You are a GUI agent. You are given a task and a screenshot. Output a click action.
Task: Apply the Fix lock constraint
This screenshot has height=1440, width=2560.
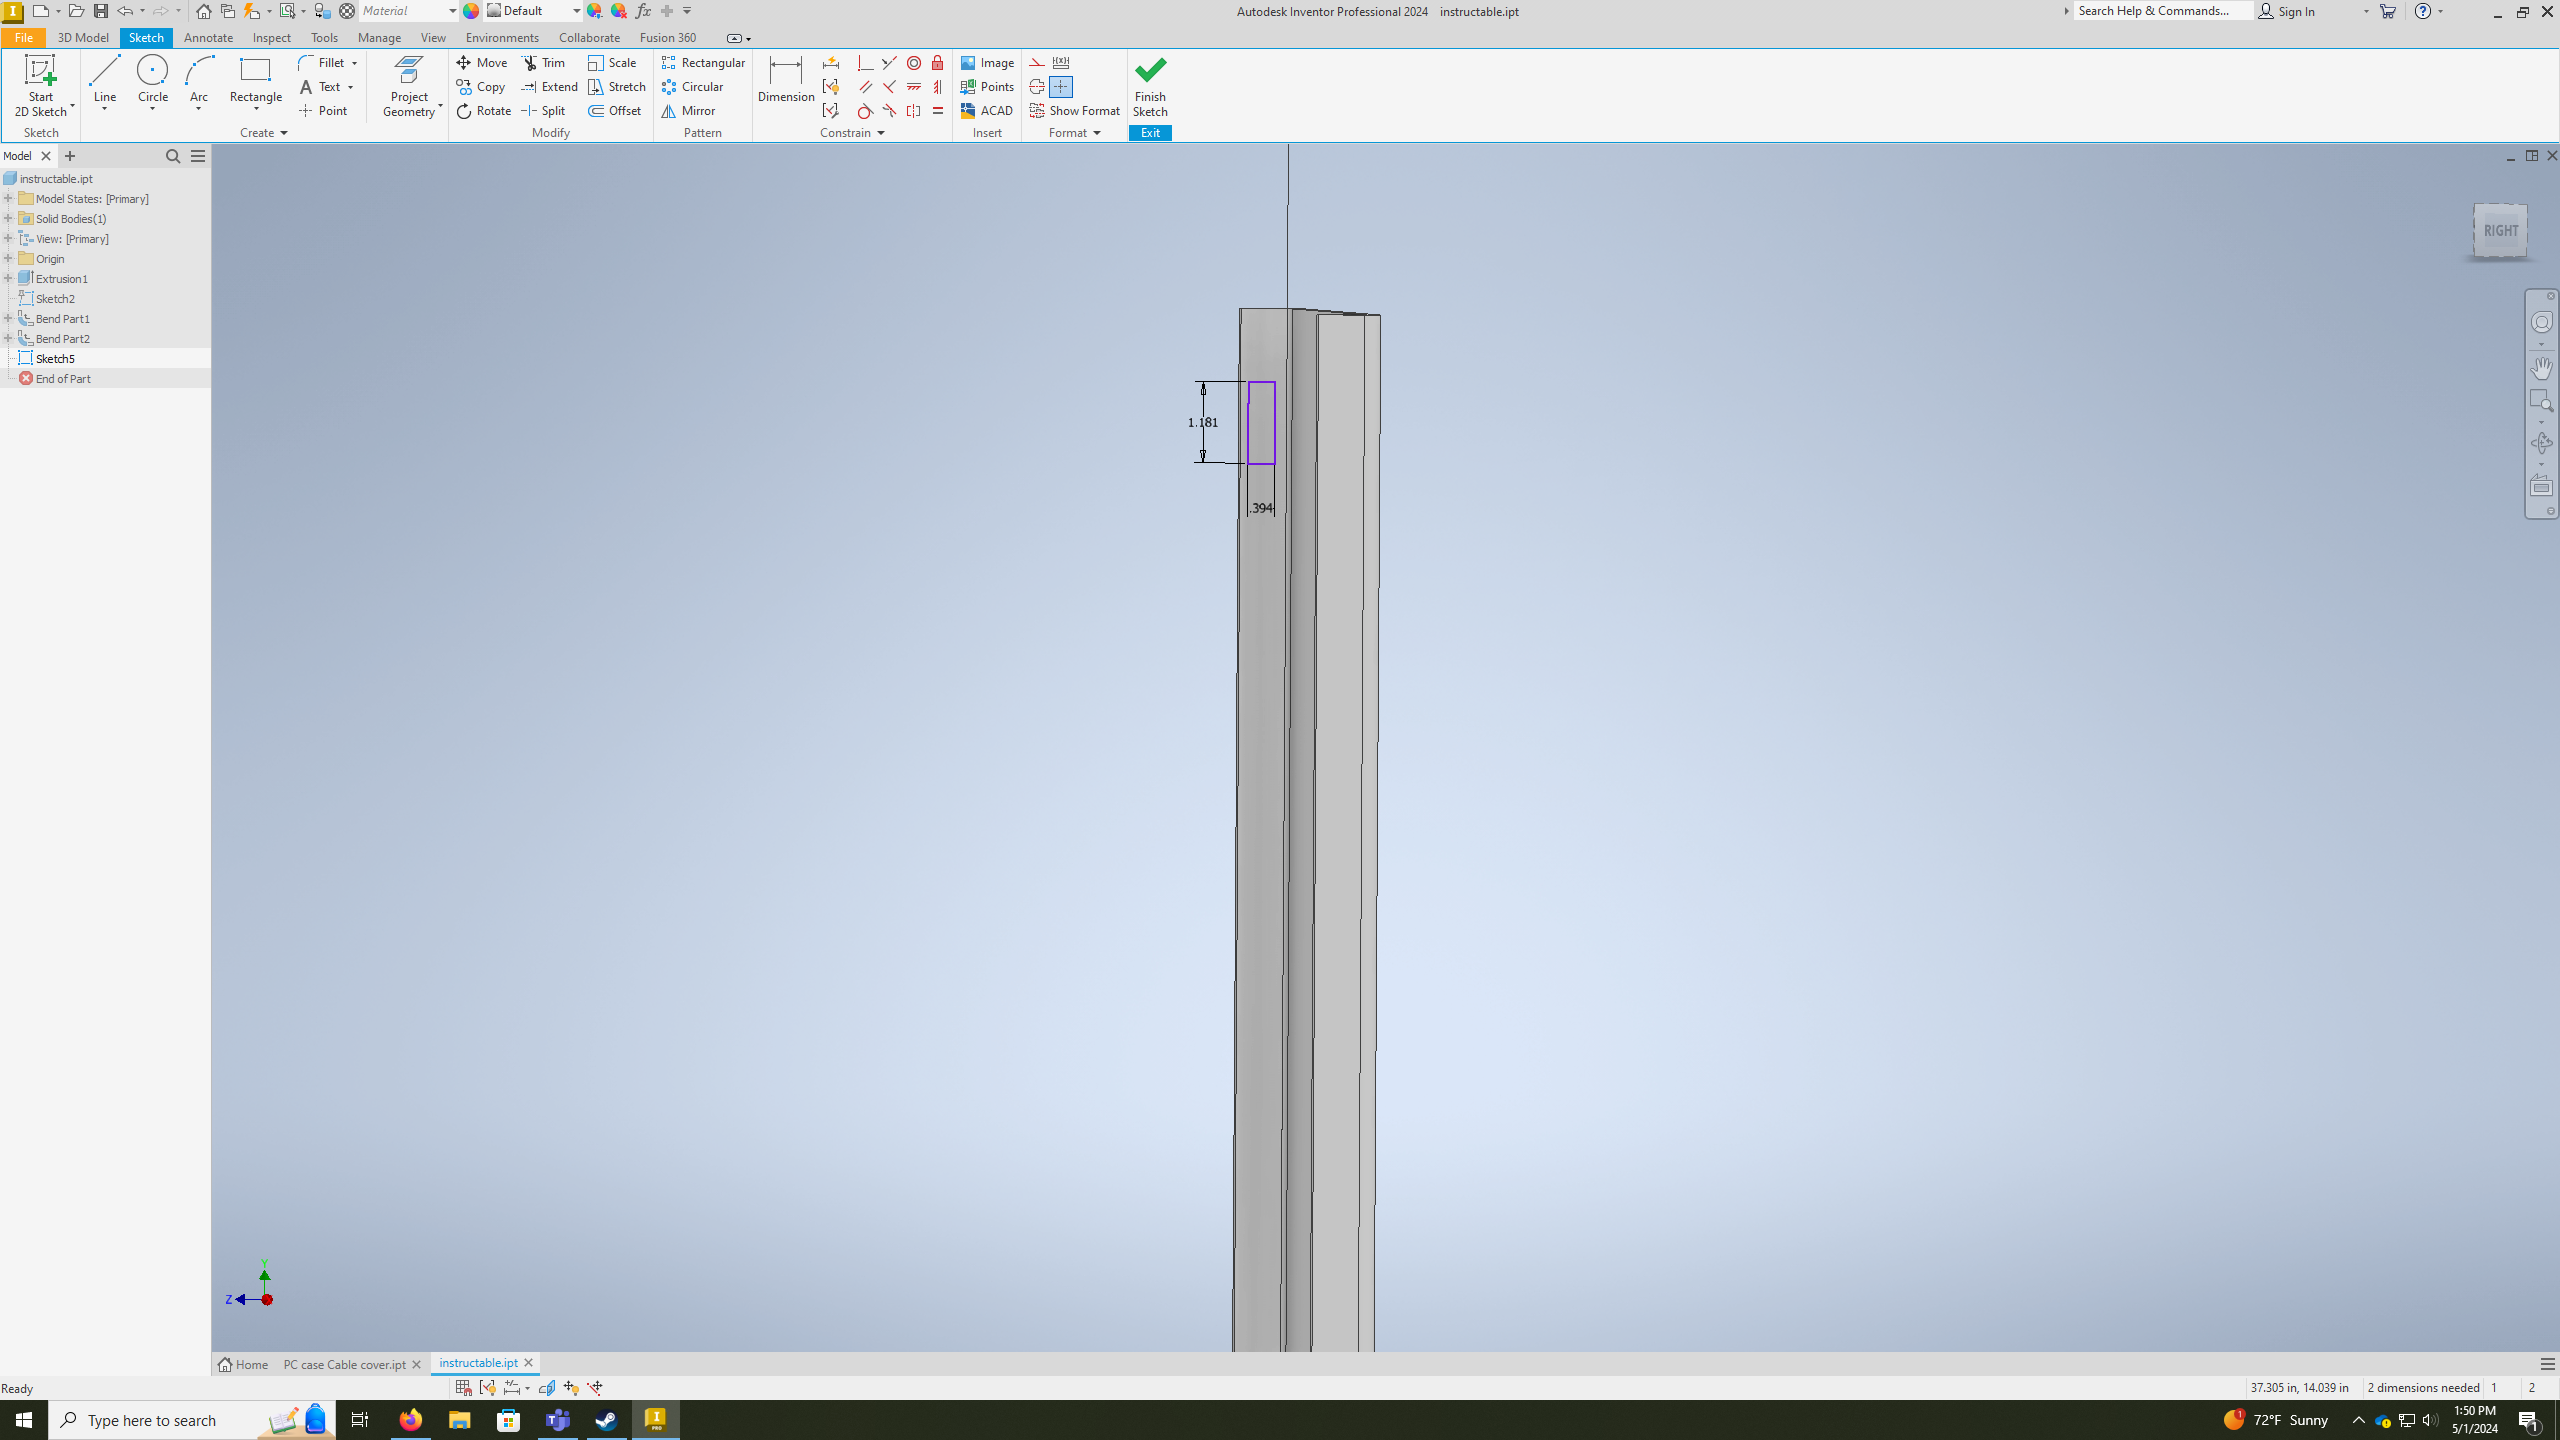938,62
